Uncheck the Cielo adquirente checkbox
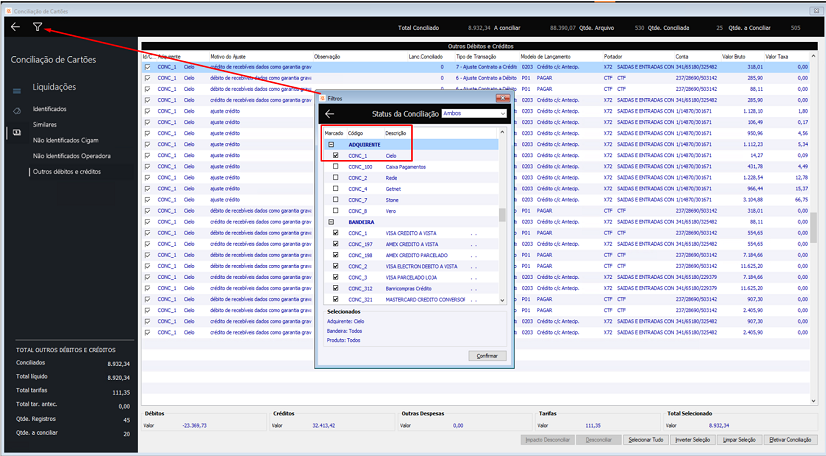Image resolution: width=826 pixels, height=456 pixels. point(336,155)
